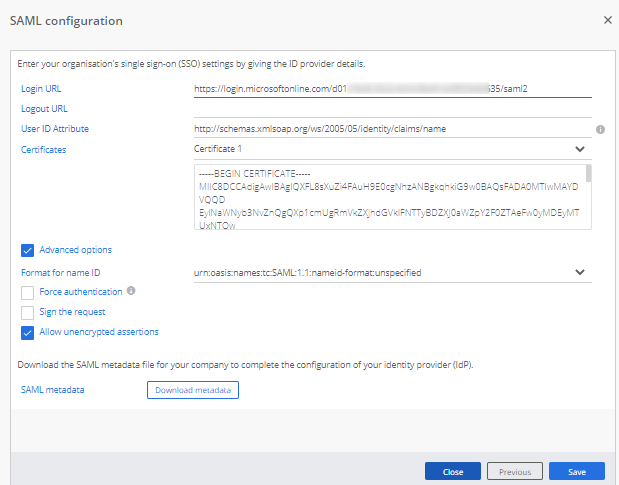The image size is (619, 485).
Task: Tick the Sign the request checkbox
Action: coord(28,312)
